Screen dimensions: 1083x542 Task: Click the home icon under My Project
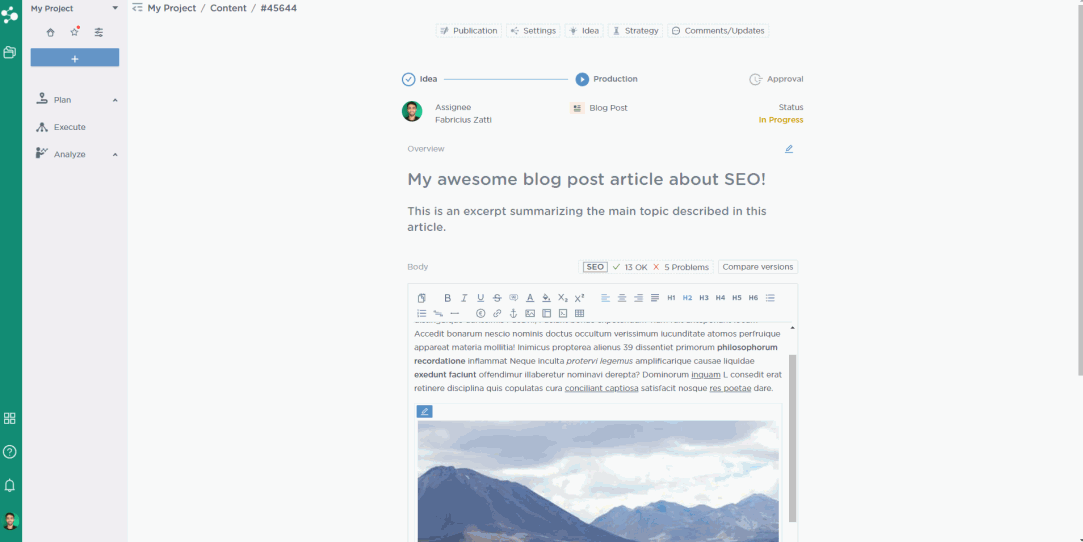pyautogui.click(x=51, y=32)
